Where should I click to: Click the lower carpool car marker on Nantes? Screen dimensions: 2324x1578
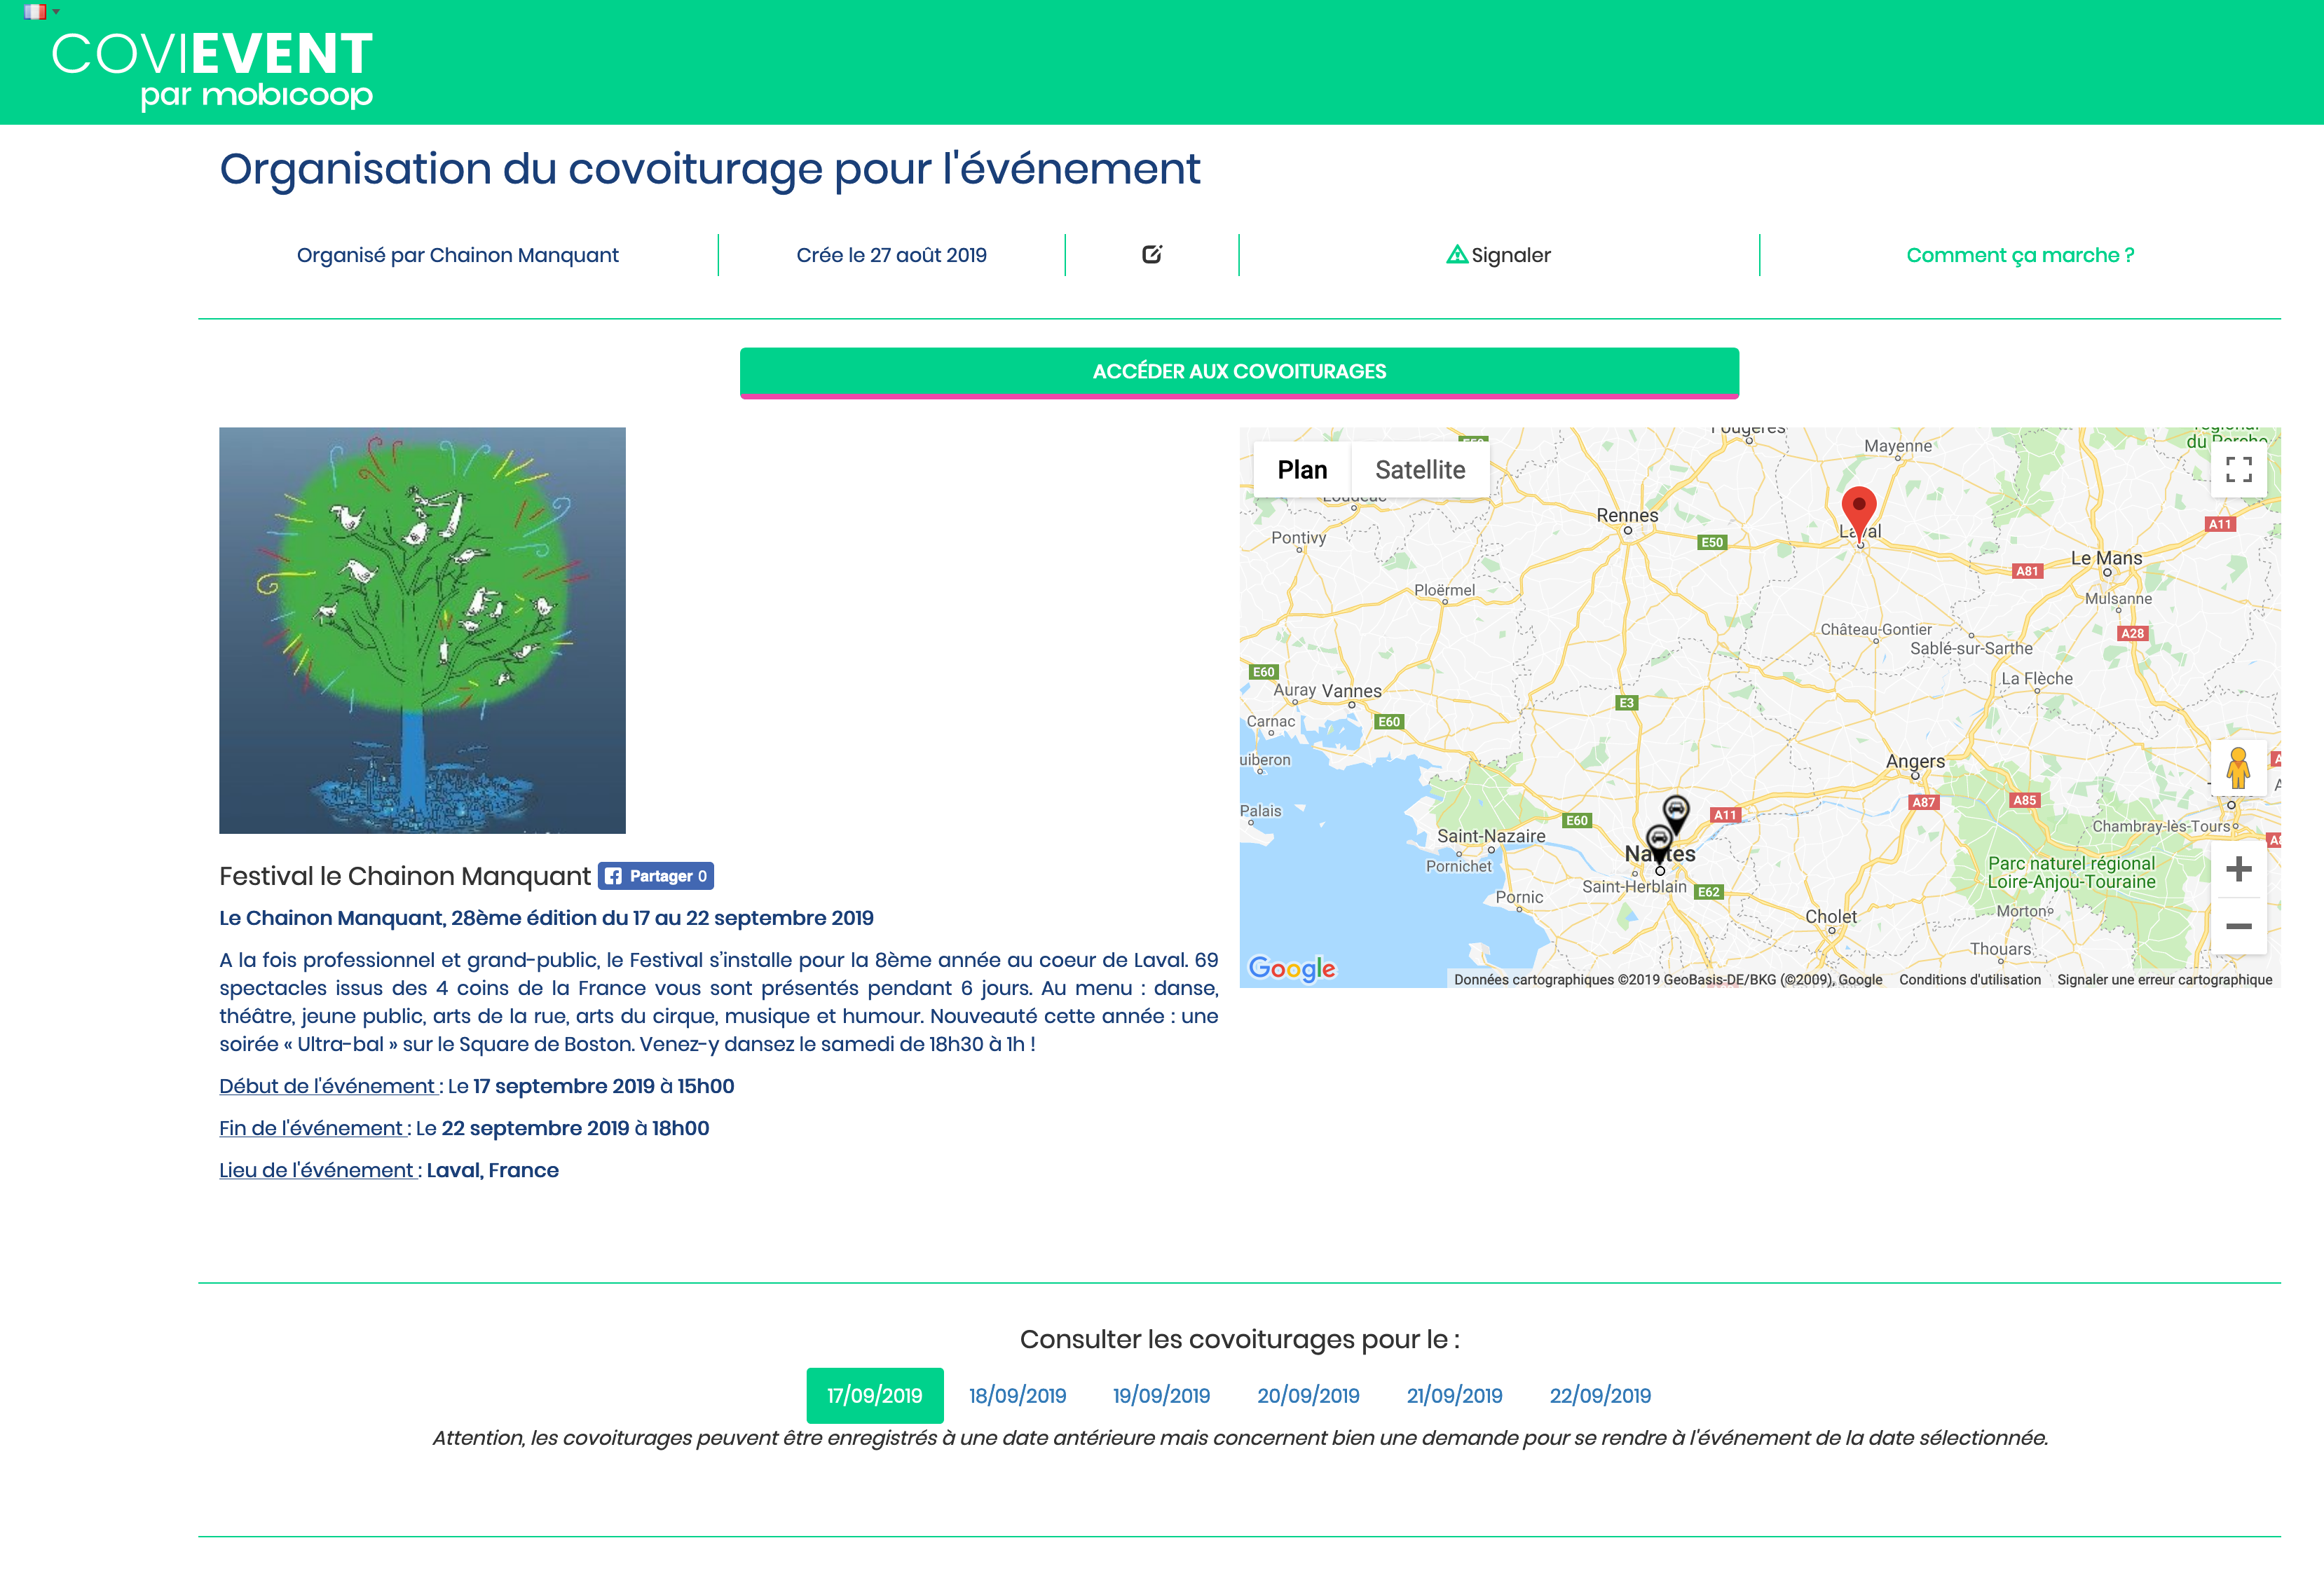(x=1659, y=842)
